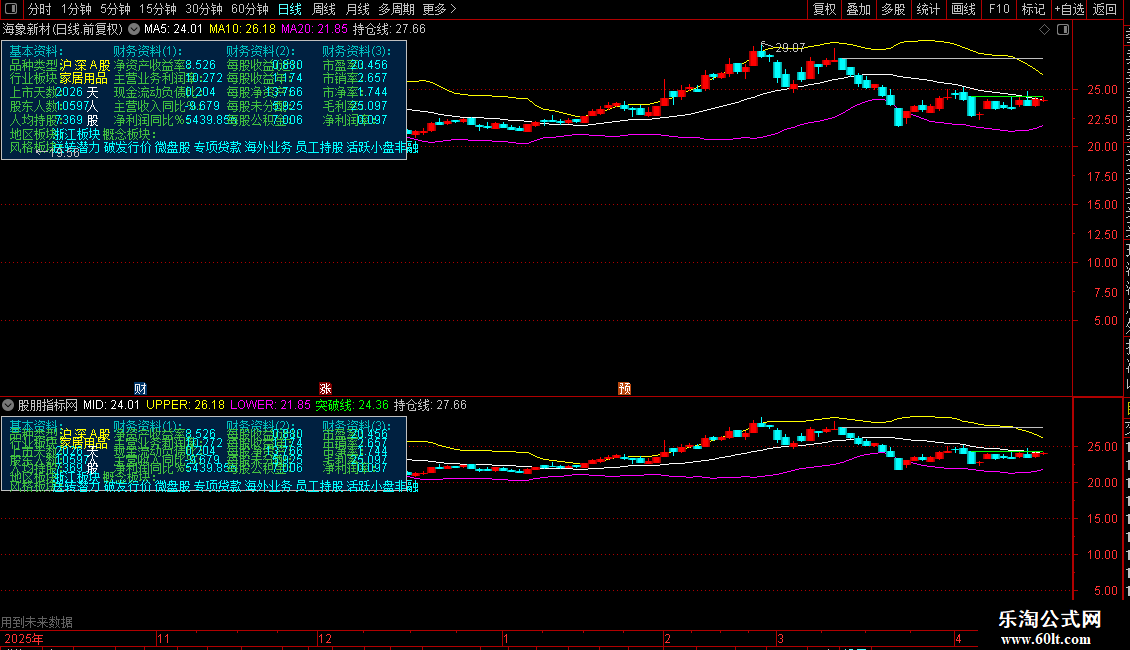Select the 5分钟 period tab
This screenshot has width=1130, height=650.
115,9
